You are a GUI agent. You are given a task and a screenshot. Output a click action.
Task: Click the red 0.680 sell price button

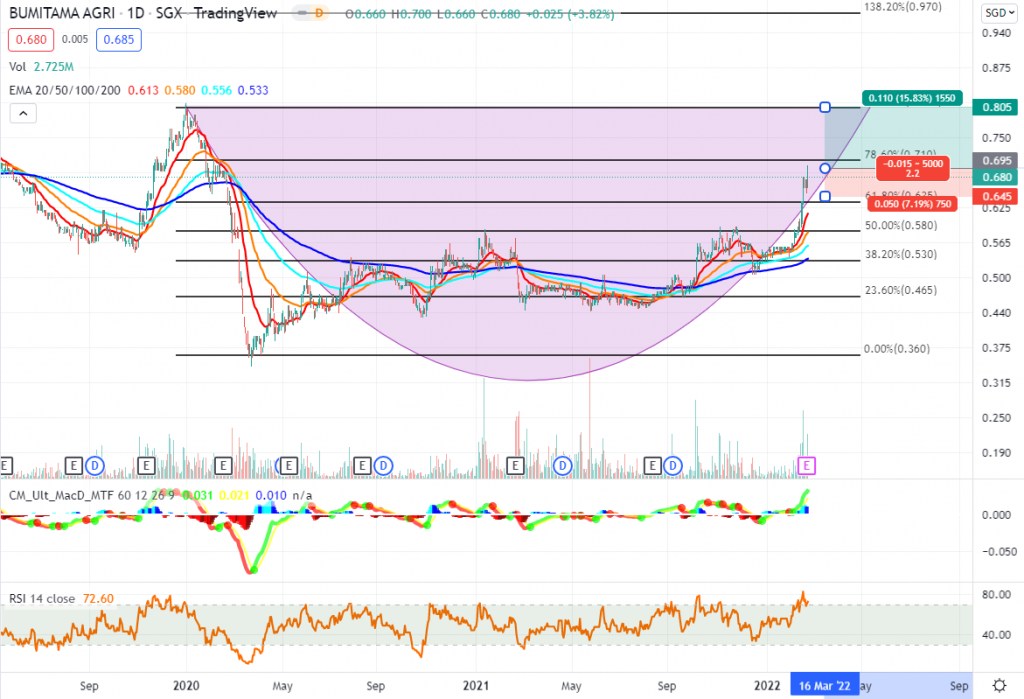click(31, 40)
